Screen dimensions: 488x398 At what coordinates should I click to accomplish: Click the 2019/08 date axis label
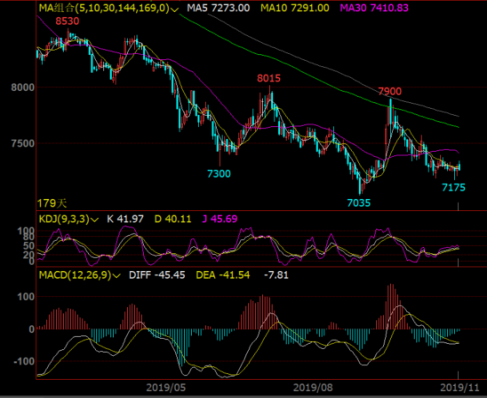click(313, 387)
